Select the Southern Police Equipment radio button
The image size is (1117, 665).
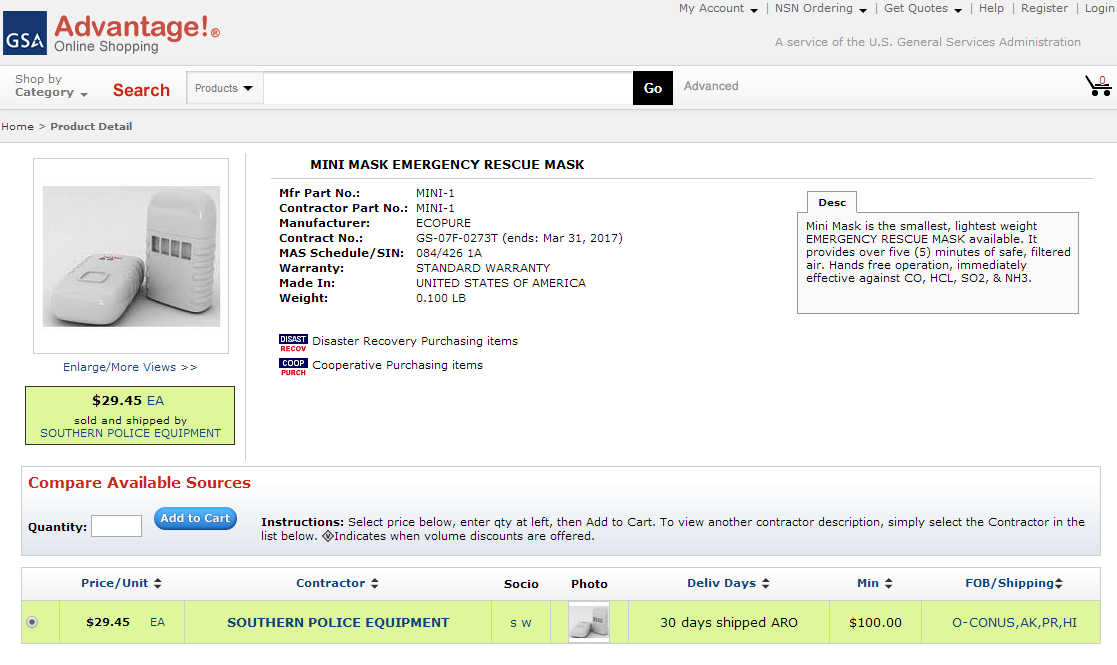tap(32, 622)
